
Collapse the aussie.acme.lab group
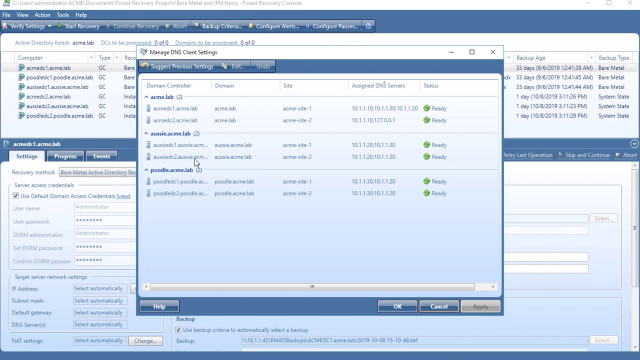point(146,133)
